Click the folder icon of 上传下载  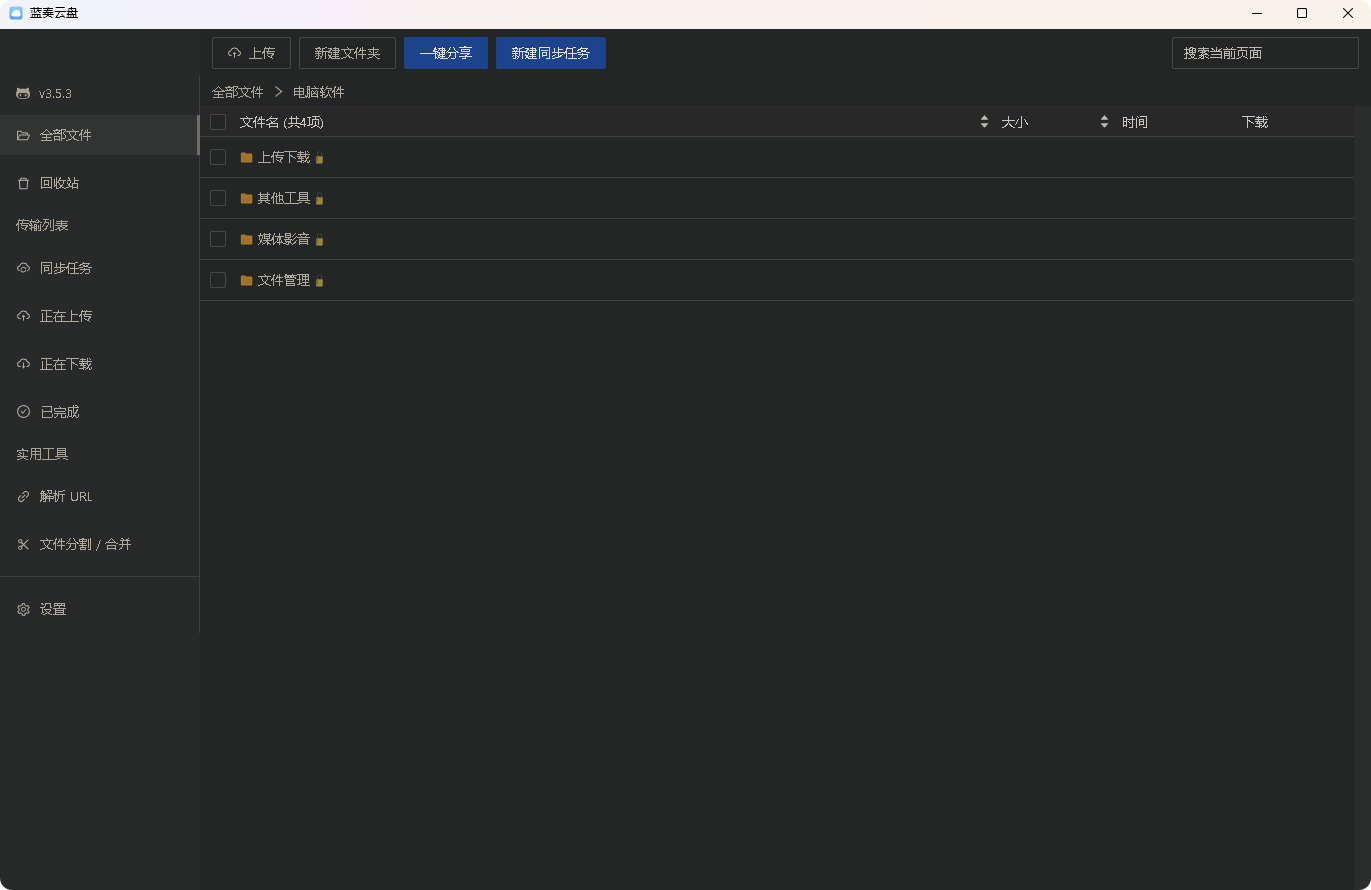246,157
